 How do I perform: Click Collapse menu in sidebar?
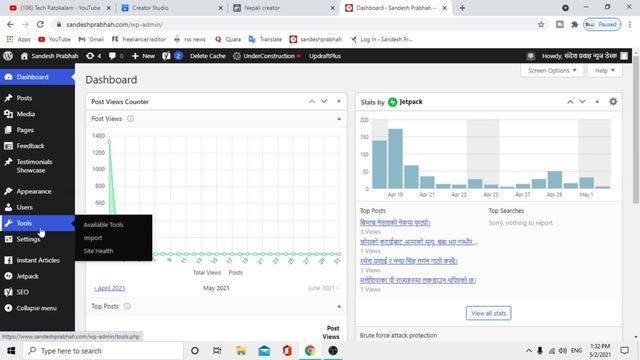pos(37,308)
